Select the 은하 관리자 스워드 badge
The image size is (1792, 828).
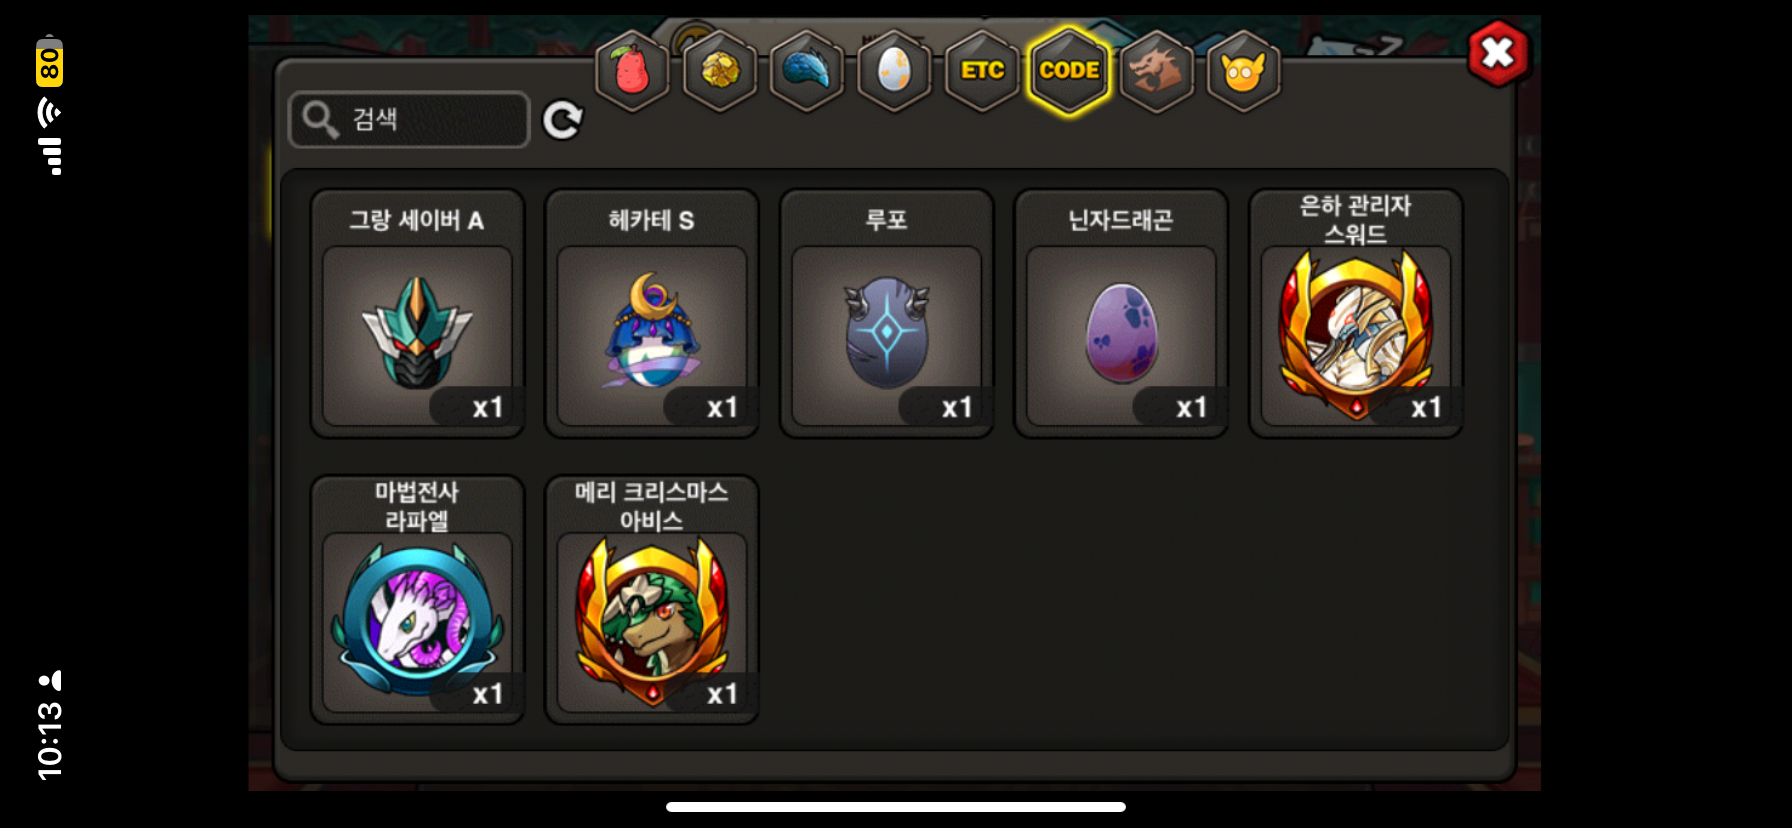(x=1356, y=314)
